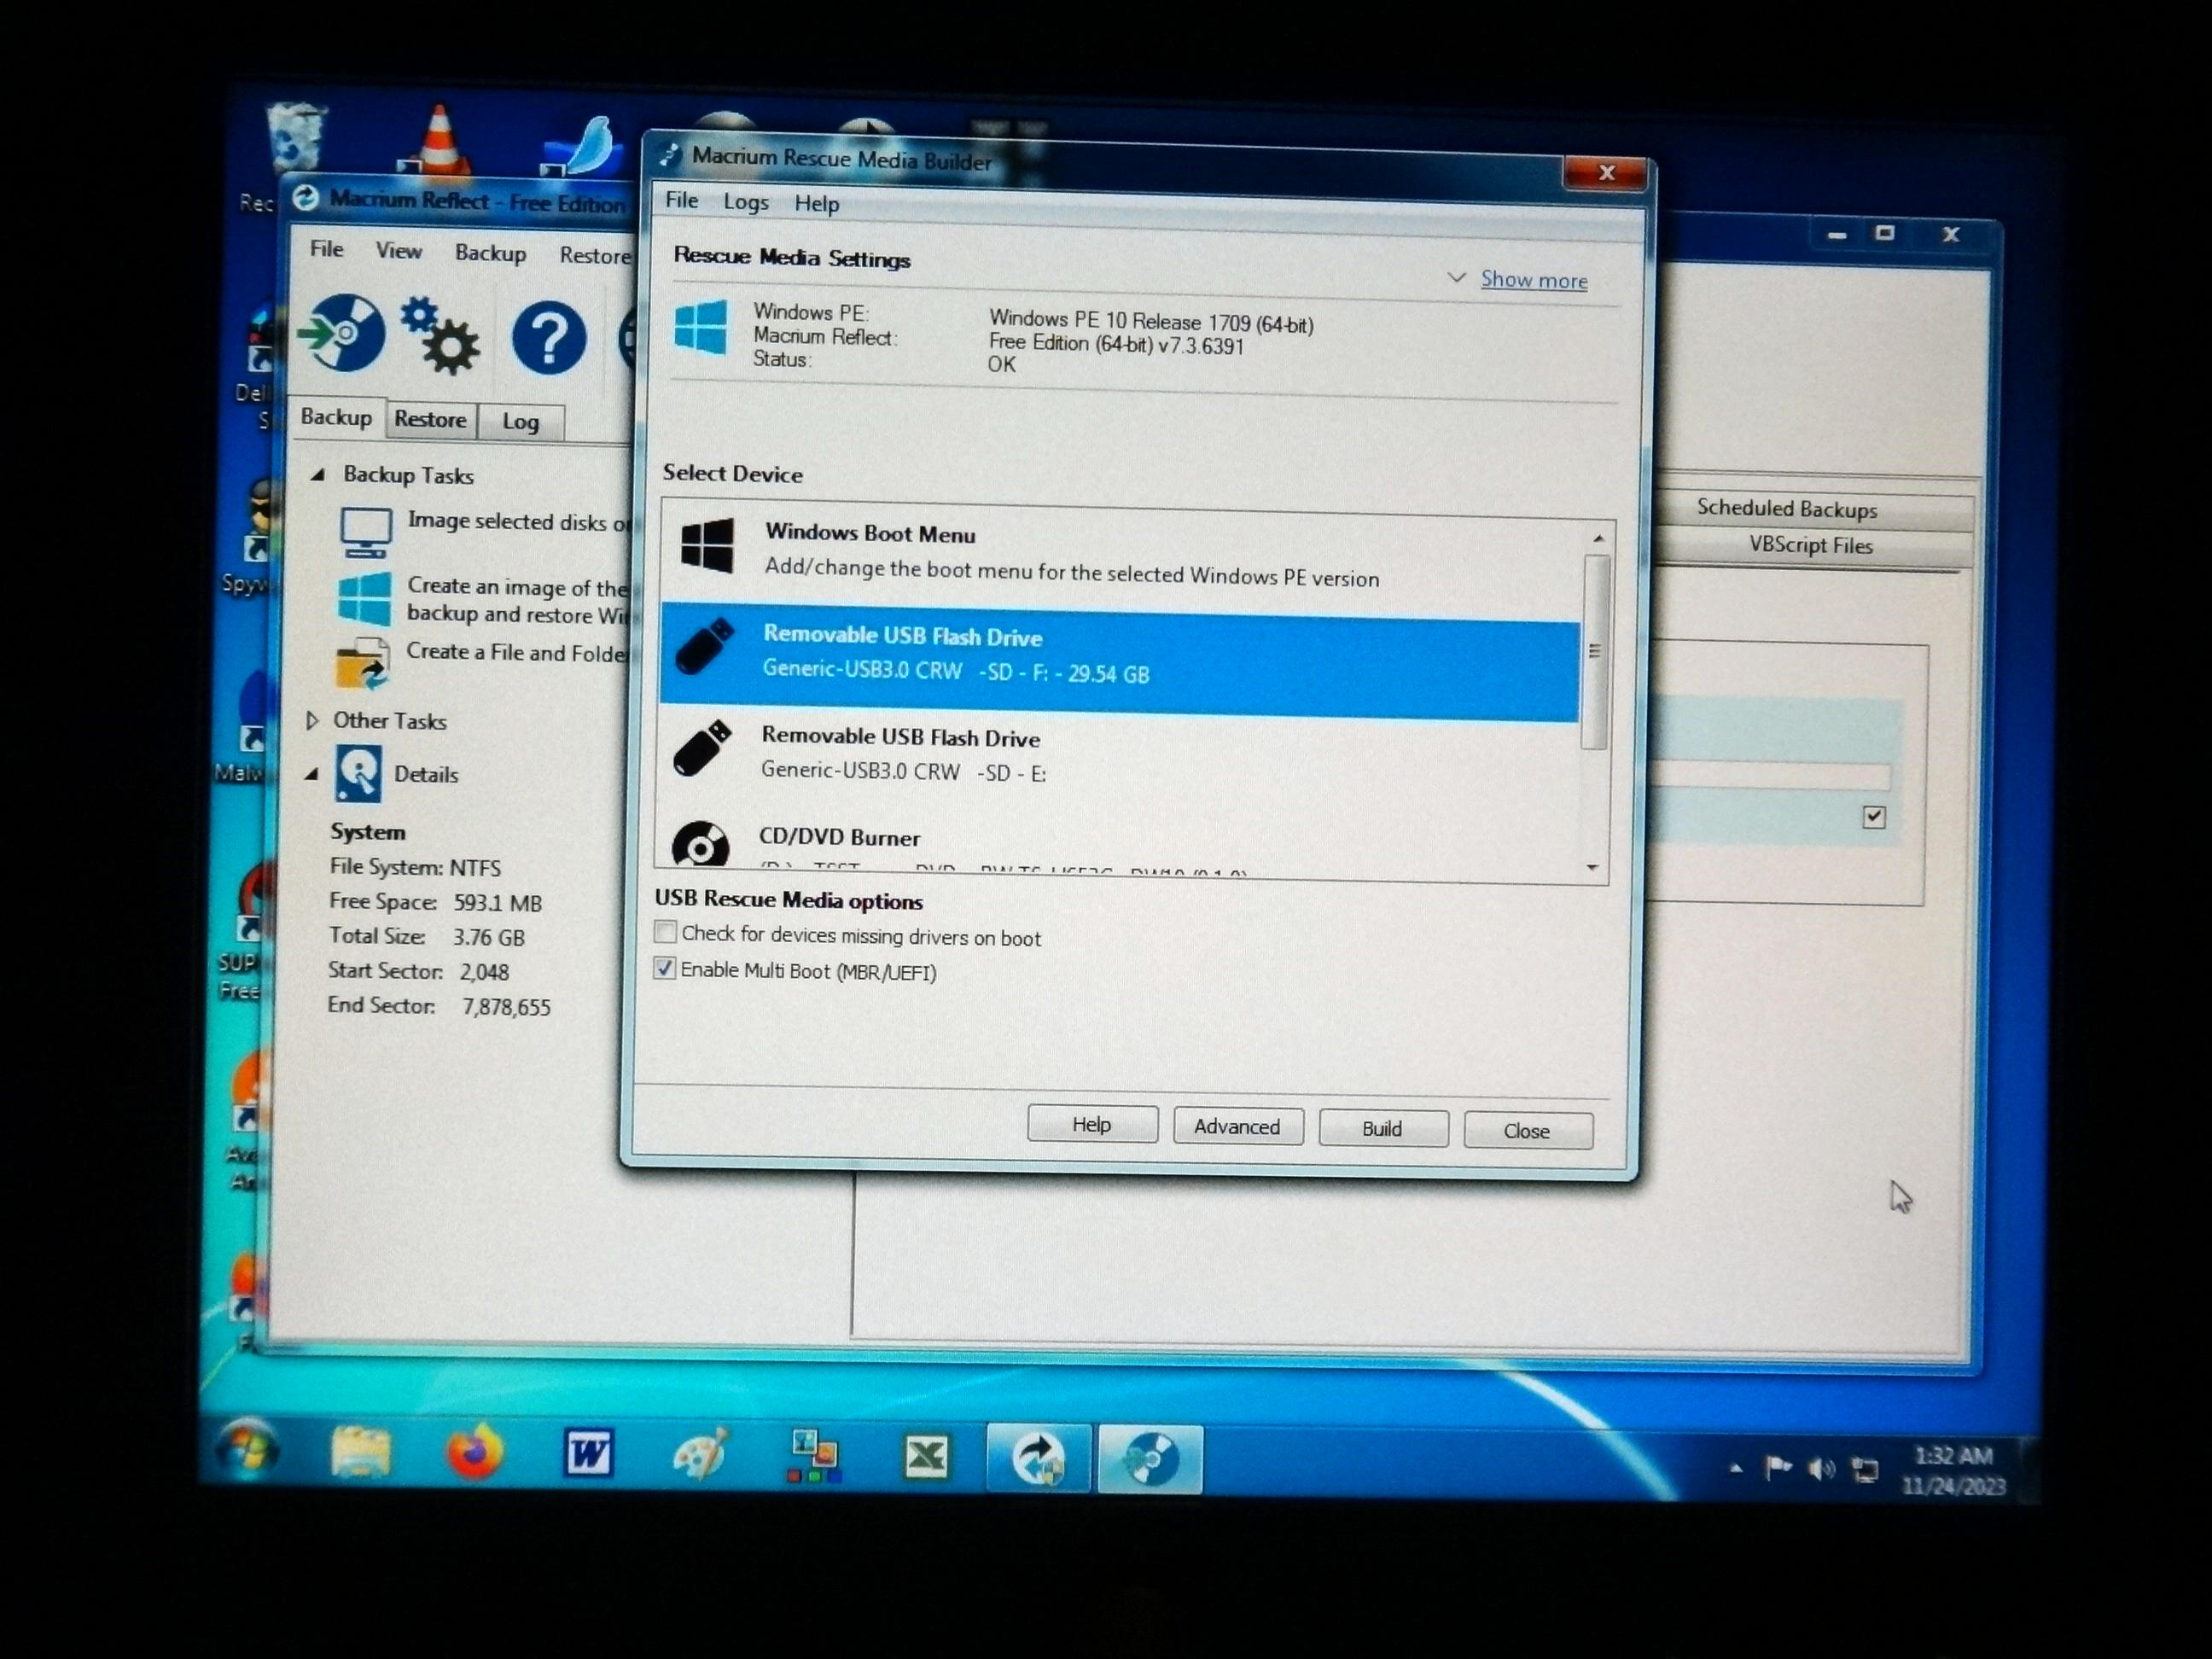The width and height of the screenshot is (2212, 1659).
Task: Click the backup disc image toolbar icon
Action: click(x=342, y=333)
